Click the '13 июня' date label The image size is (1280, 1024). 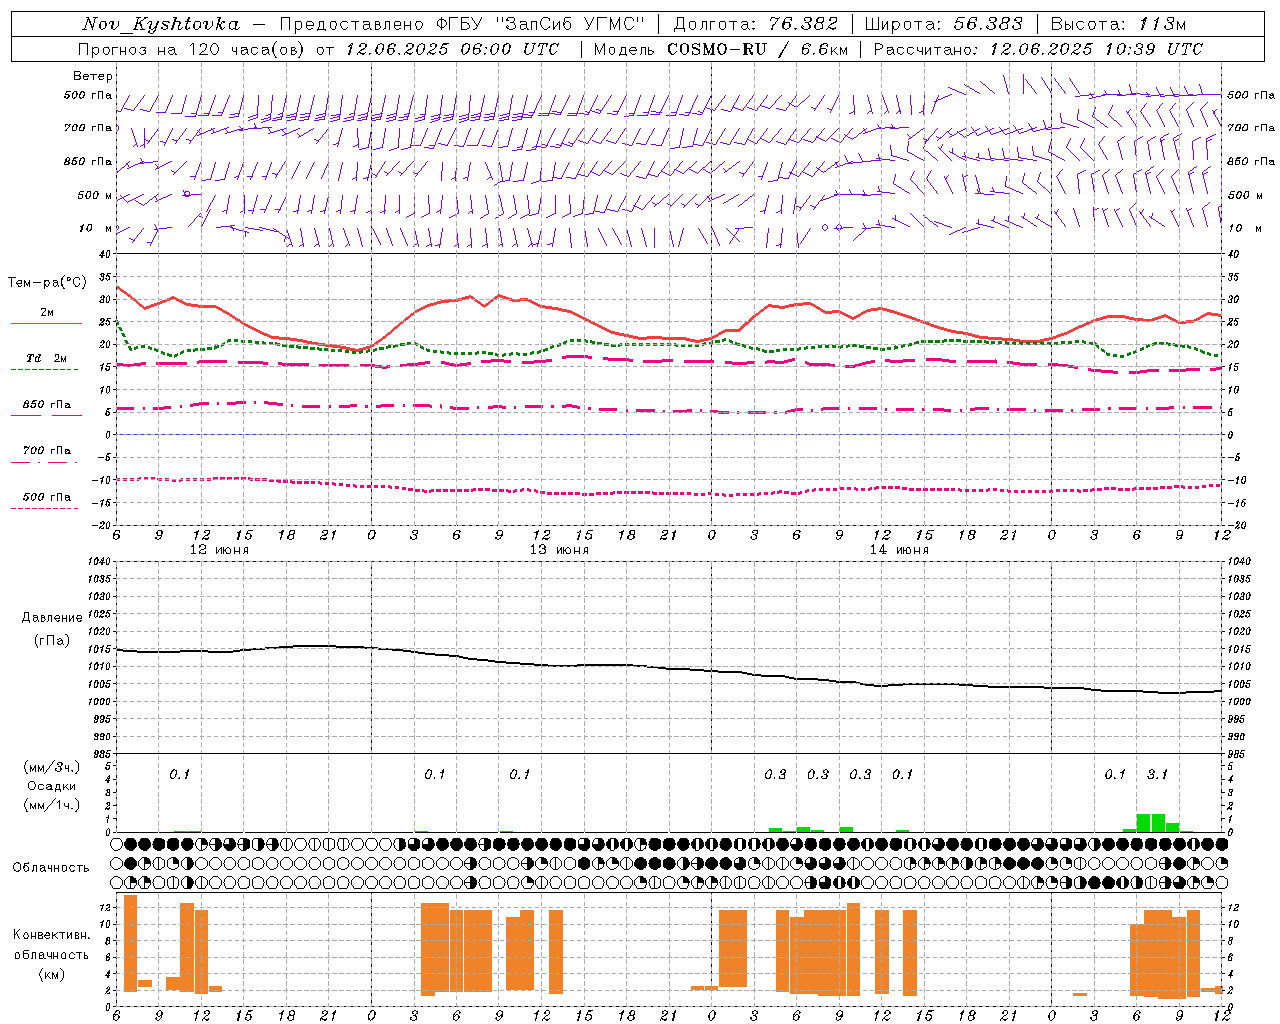click(559, 550)
